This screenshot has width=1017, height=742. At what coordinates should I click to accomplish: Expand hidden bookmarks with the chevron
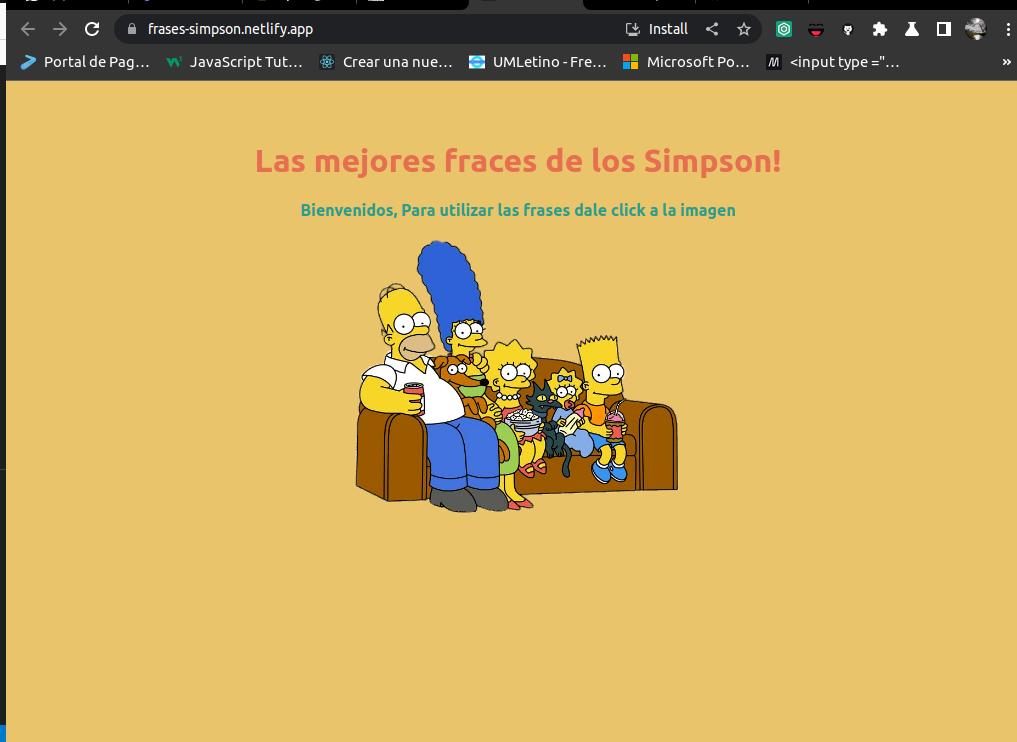coord(1006,62)
